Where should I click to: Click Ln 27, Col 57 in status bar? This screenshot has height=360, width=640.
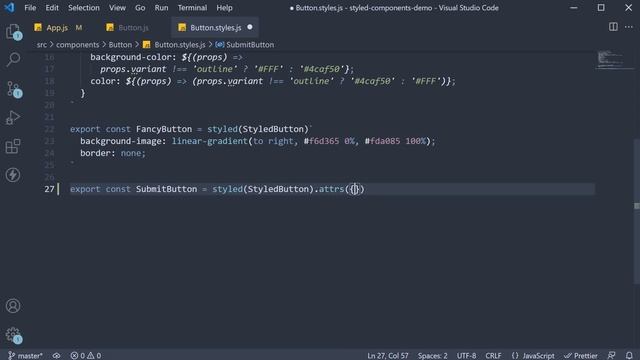pyautogui.click(x=387, y=356)
